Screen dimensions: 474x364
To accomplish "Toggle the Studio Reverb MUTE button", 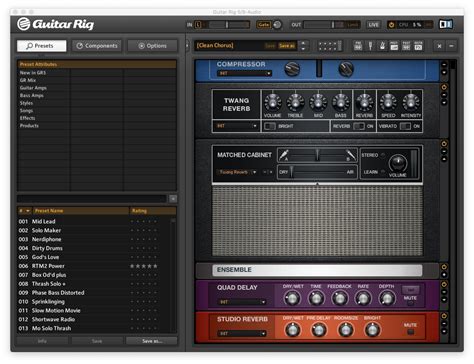I will pyautogui.click(x=411, y=332).
